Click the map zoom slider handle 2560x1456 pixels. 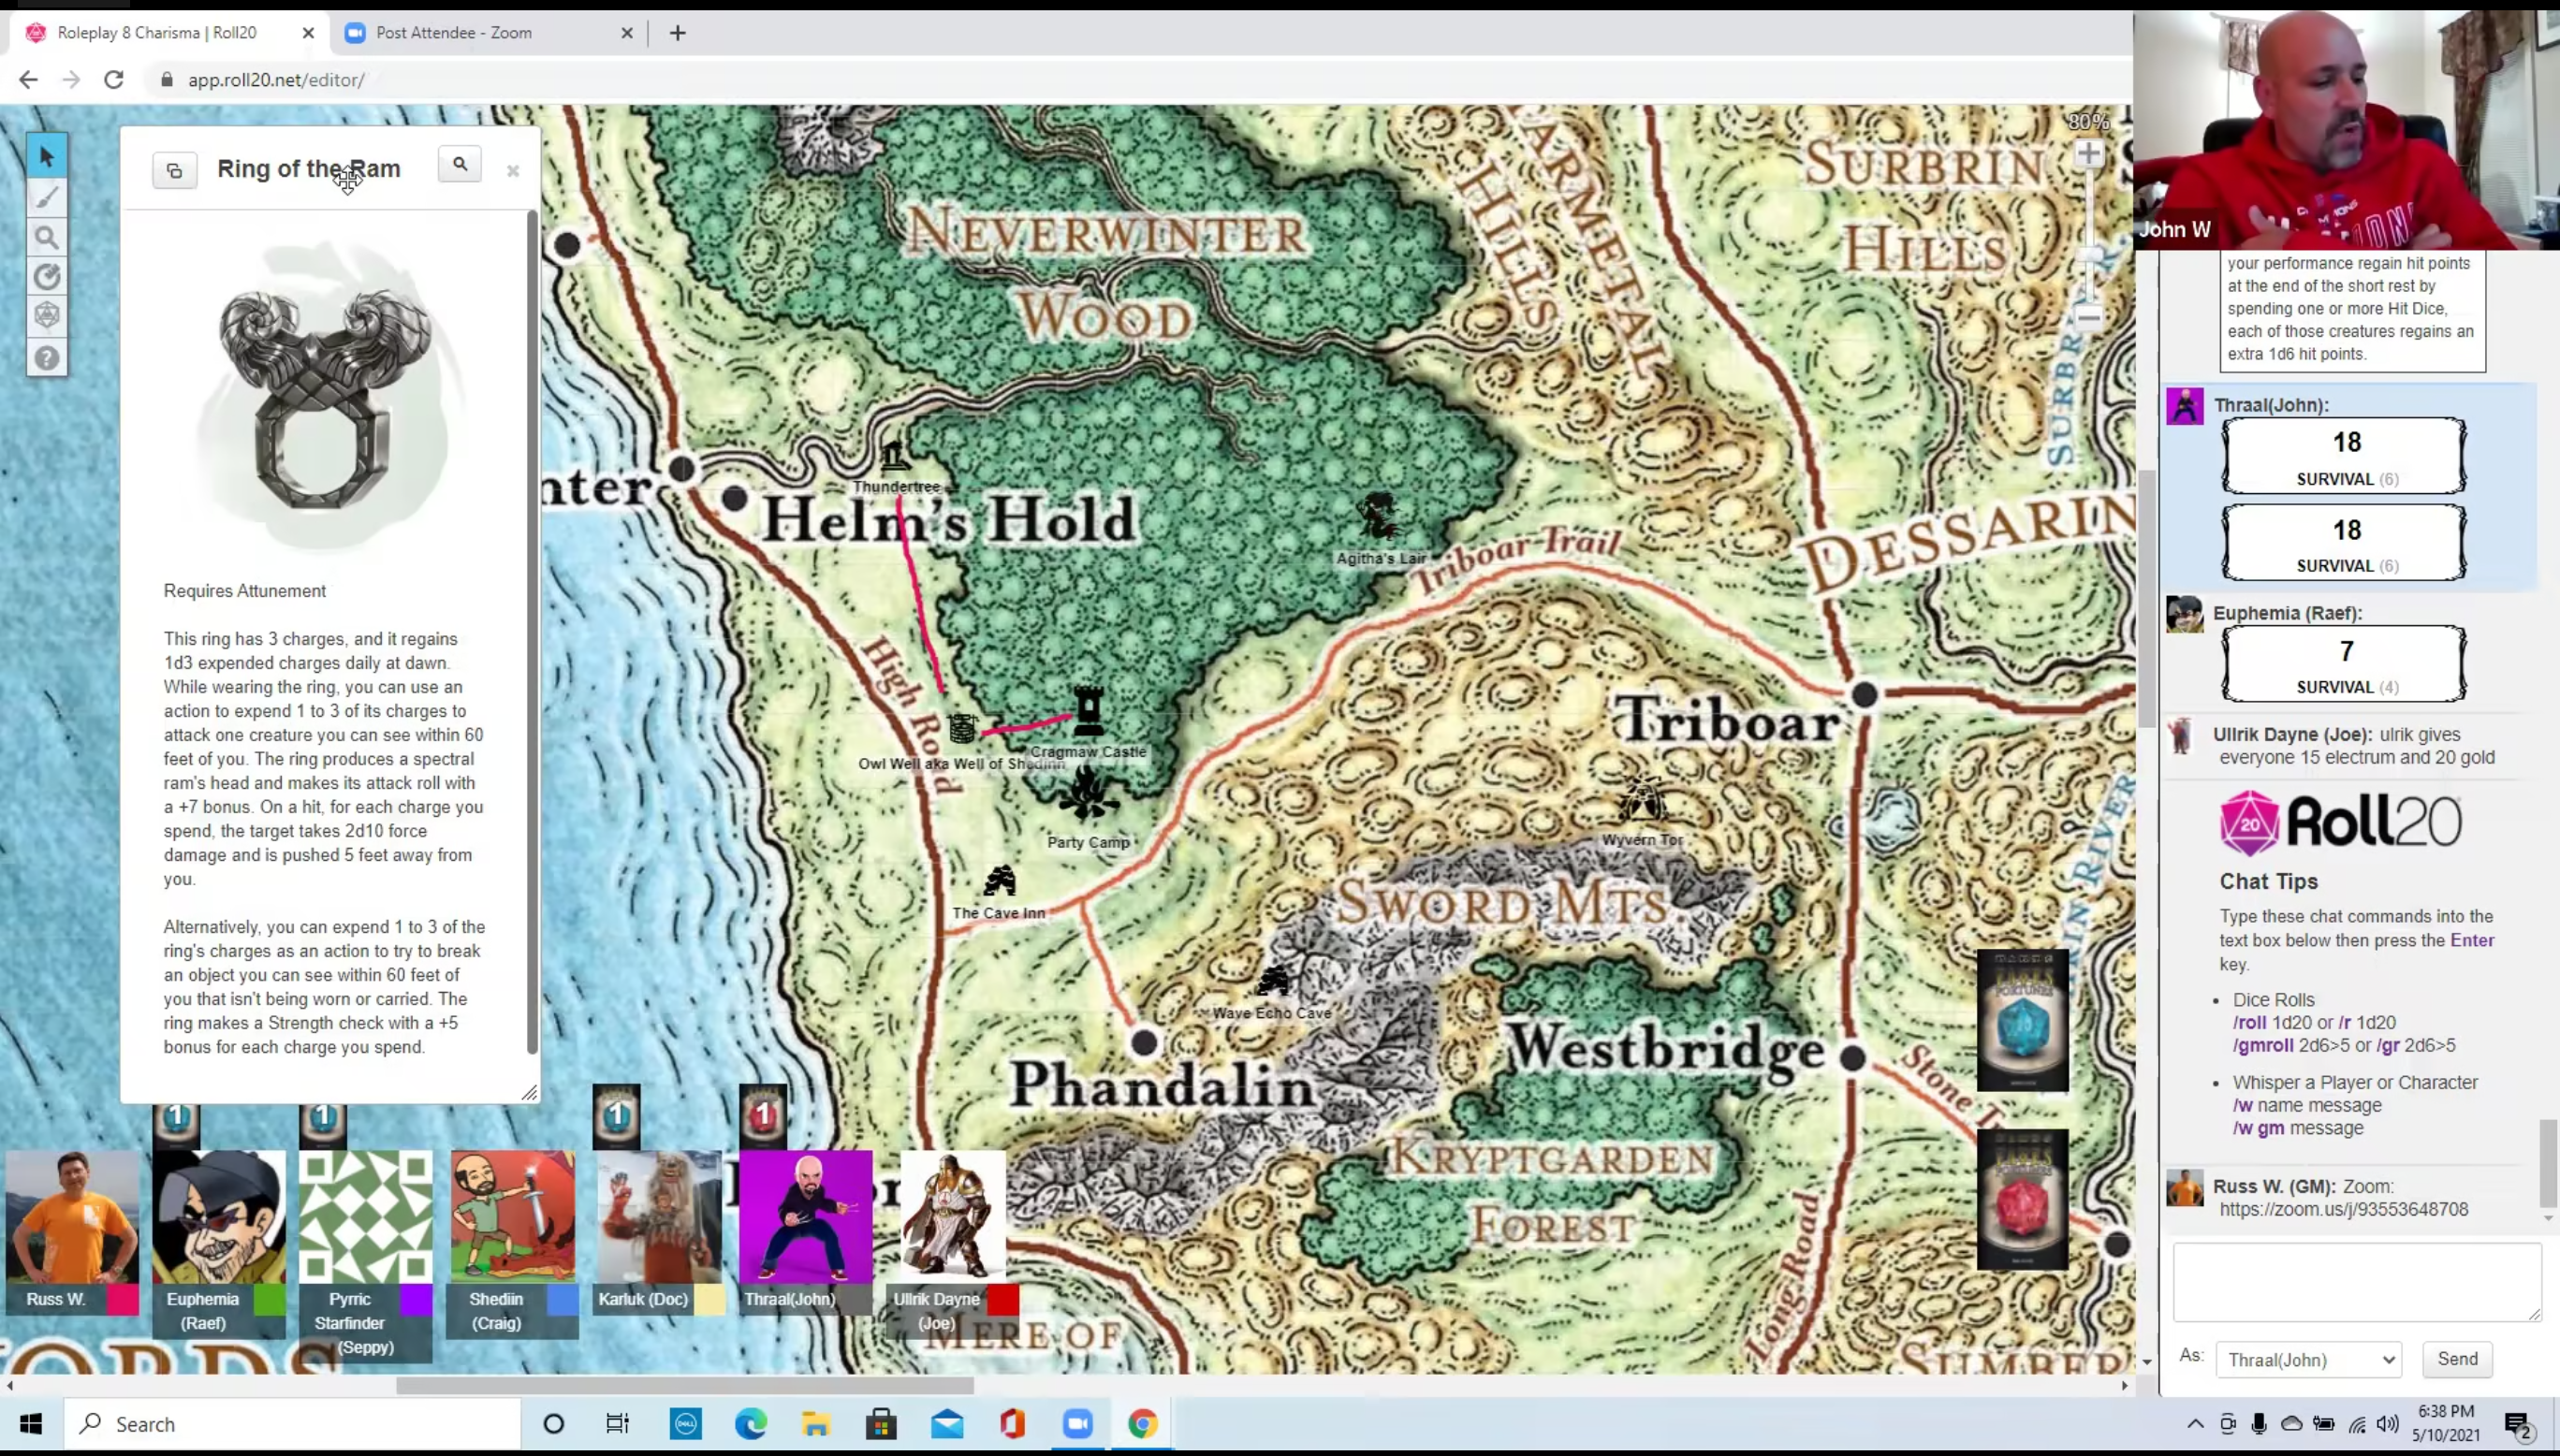pyautogui.click(x=2088, y=254)
